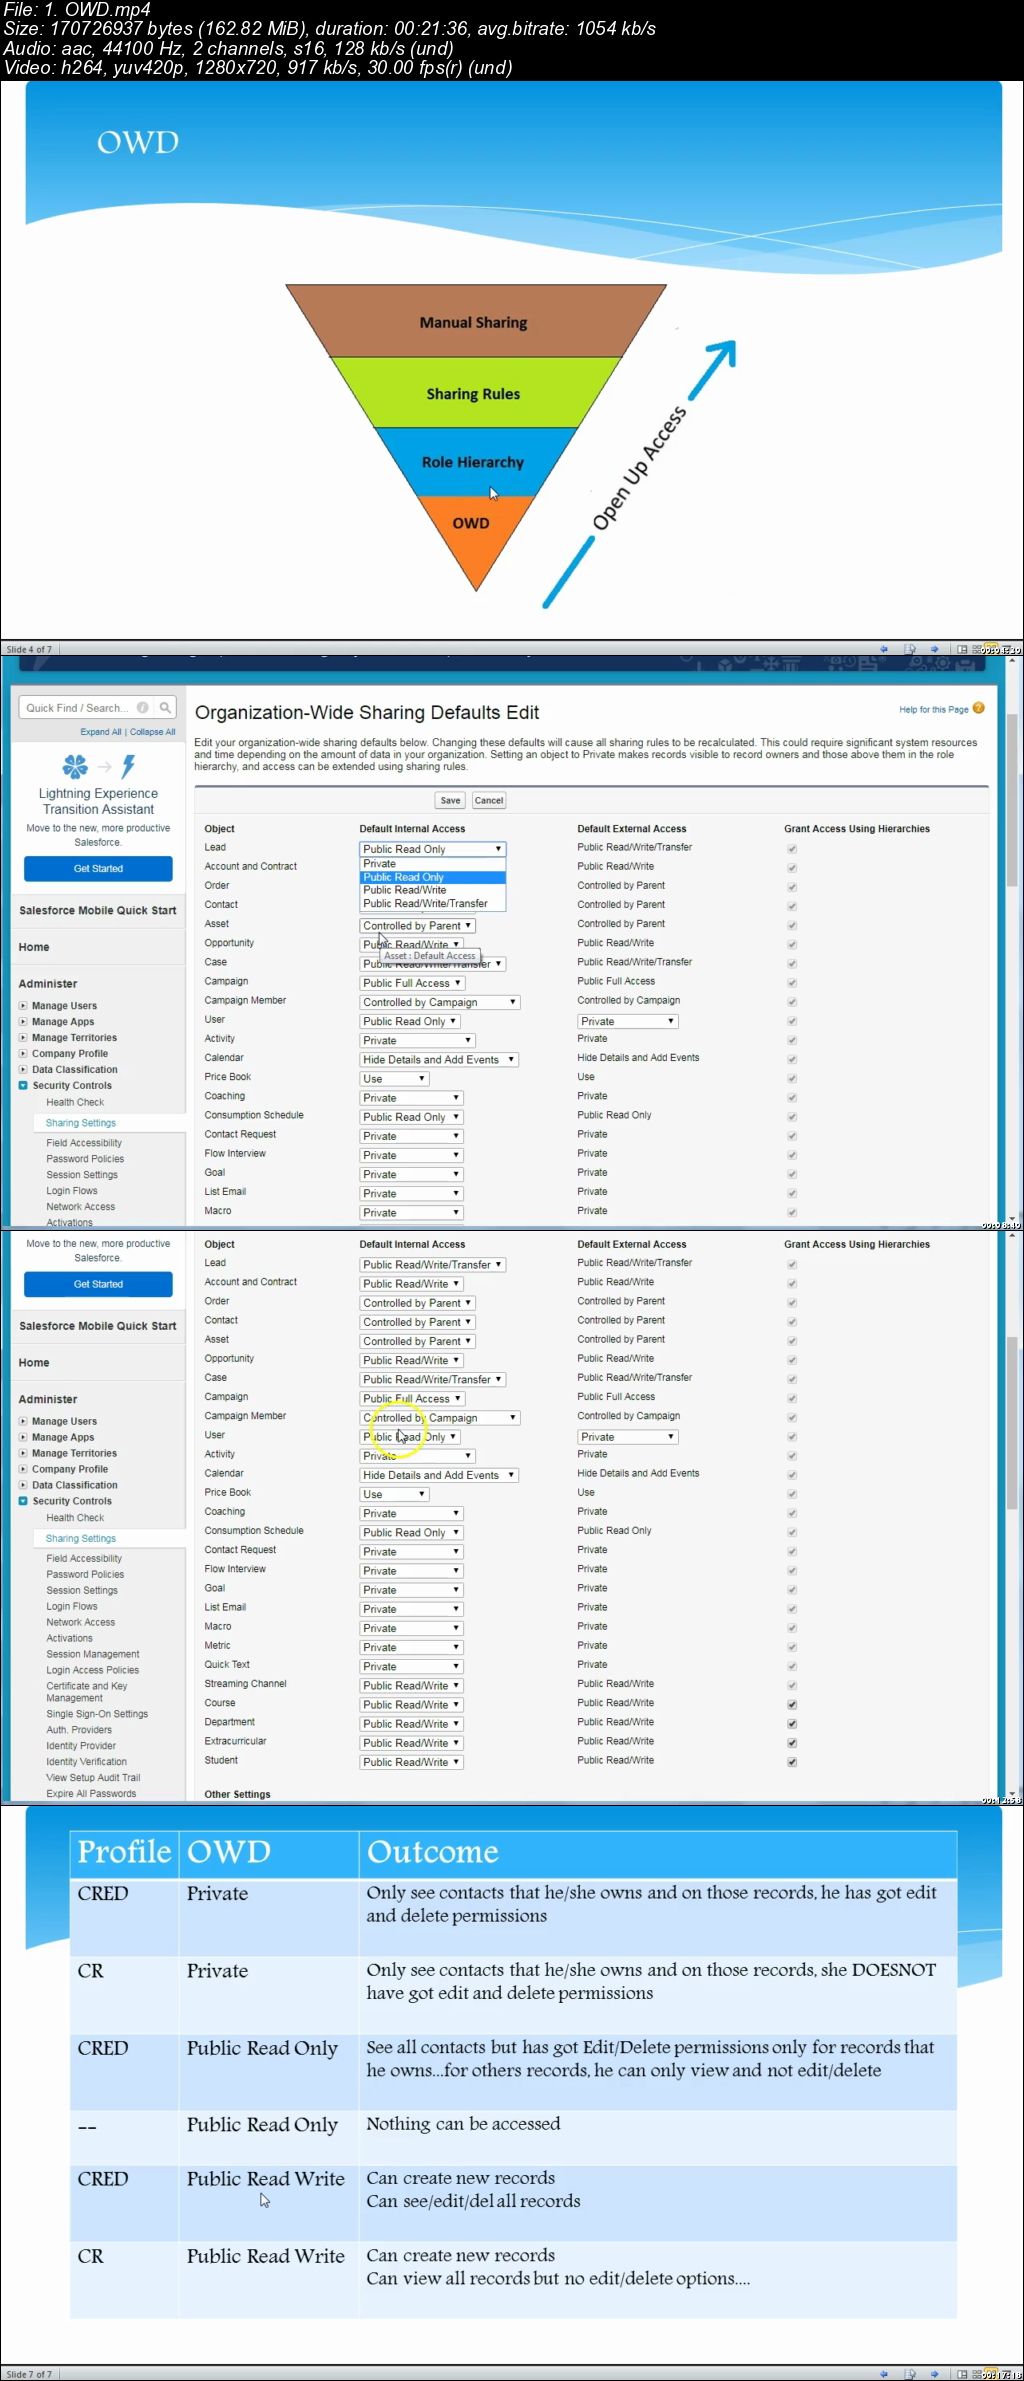Open Quick Text internal access dropdown

[x=411, y=1667]
